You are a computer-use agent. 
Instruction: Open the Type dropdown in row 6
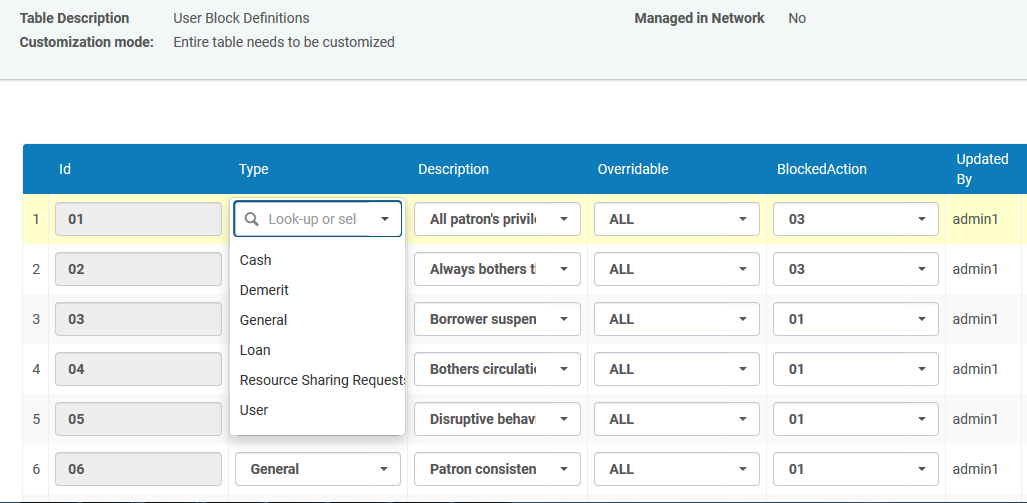point(383,469)
